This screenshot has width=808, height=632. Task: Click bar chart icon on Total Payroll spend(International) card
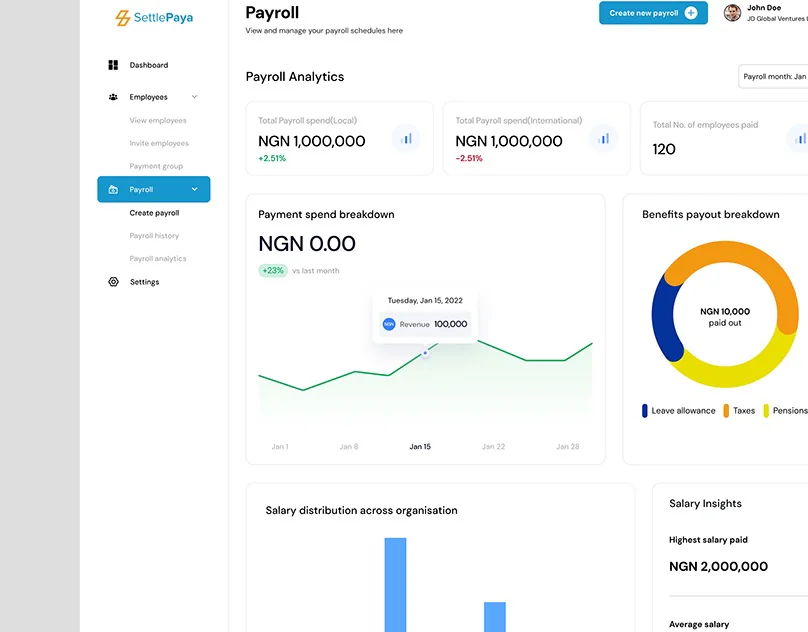tap(603, 139)
